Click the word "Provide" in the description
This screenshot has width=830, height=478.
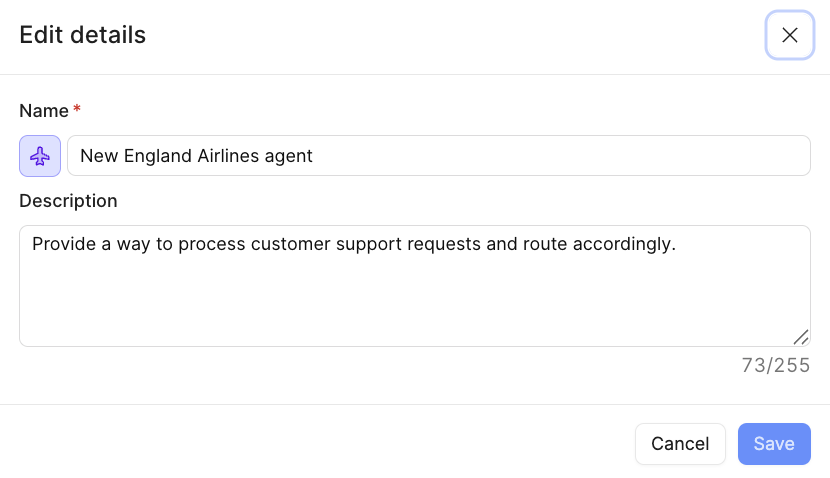point(61,243)
